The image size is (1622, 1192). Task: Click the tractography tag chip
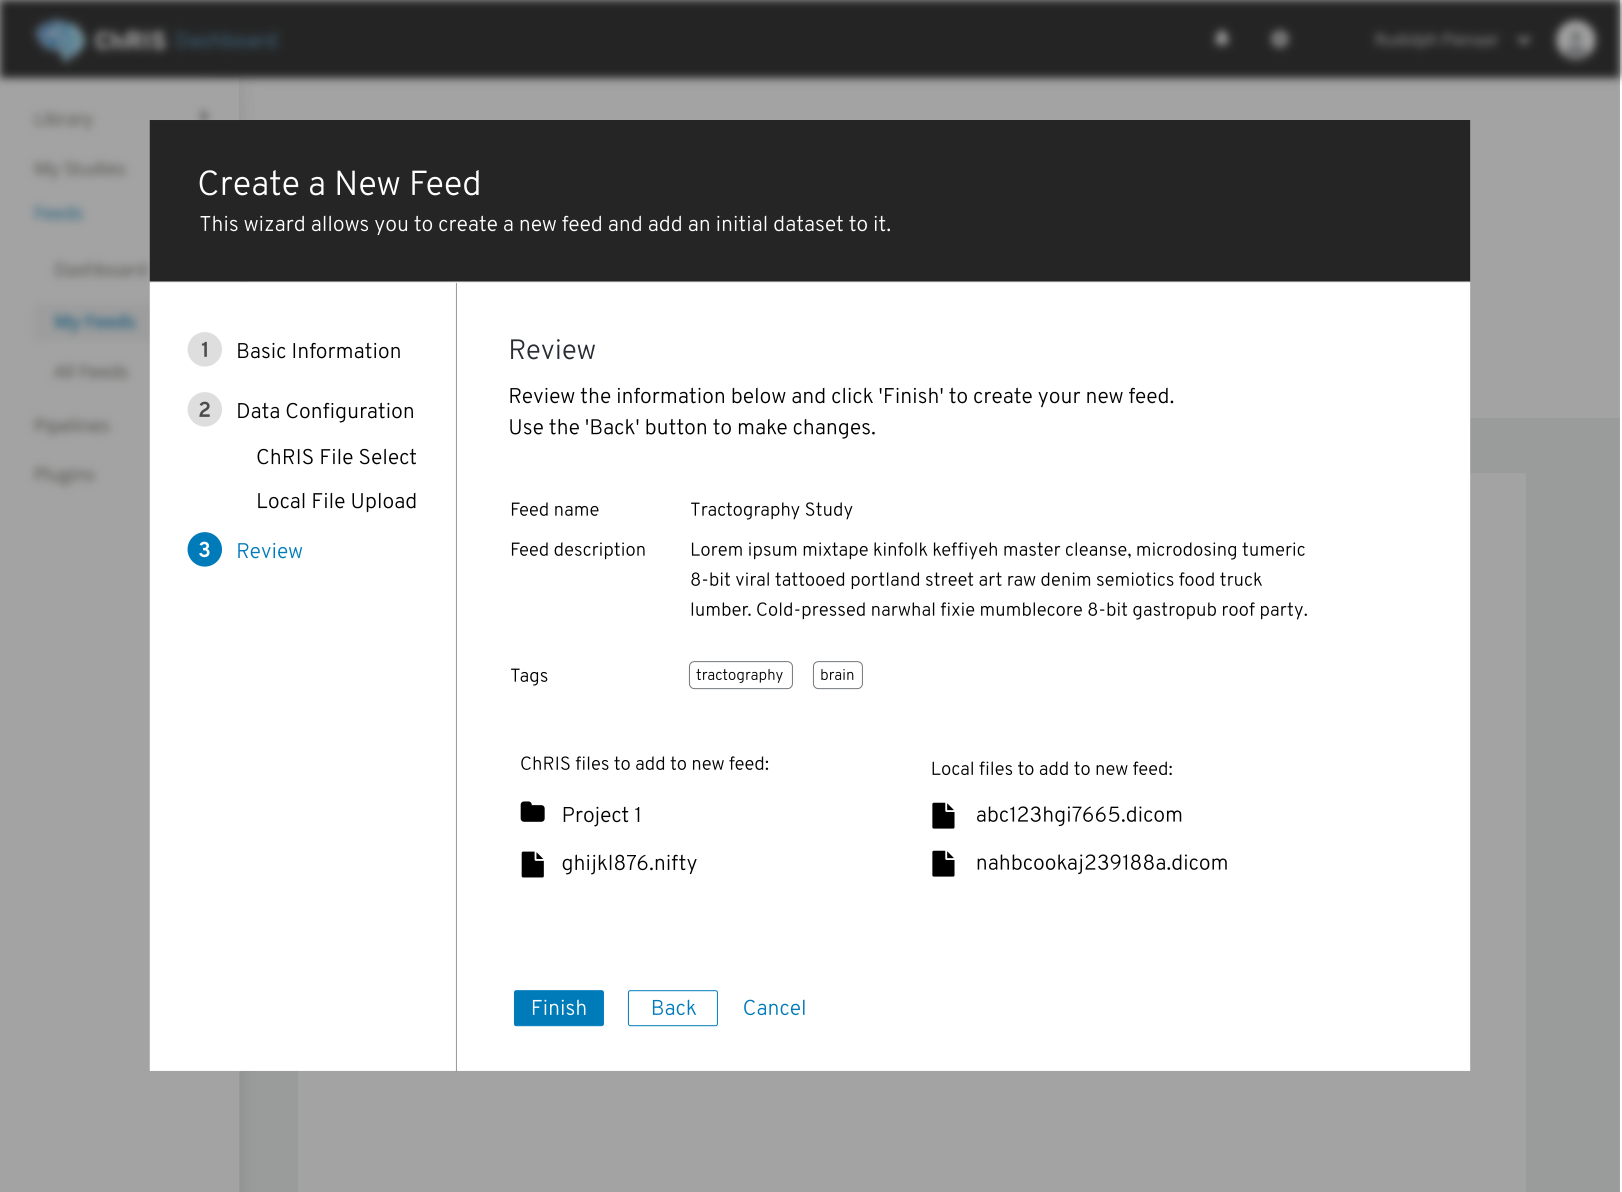click(x=740, y=675)
